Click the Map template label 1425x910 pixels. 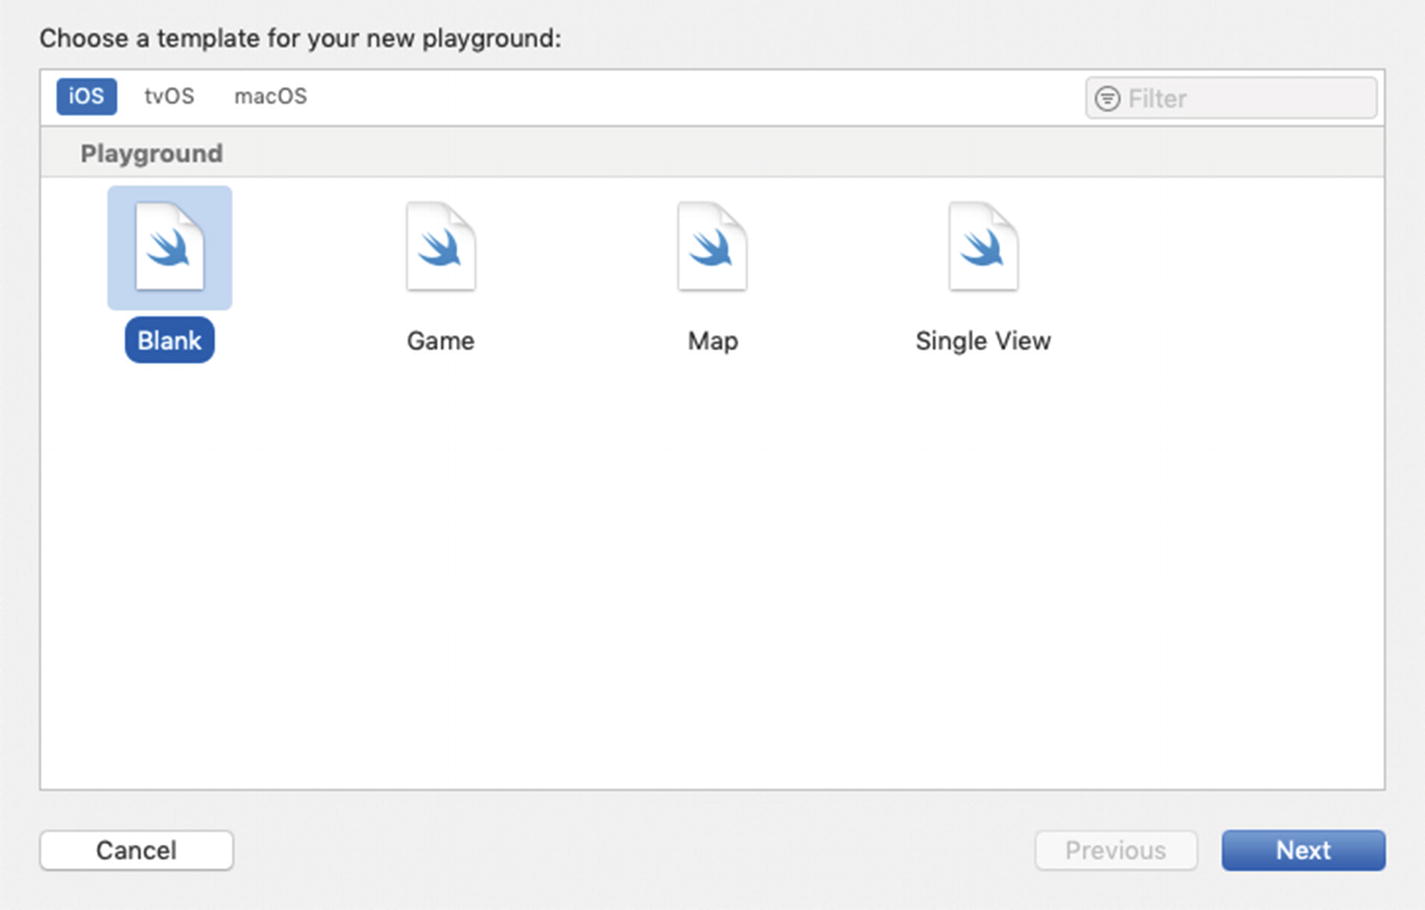[713, 340]
